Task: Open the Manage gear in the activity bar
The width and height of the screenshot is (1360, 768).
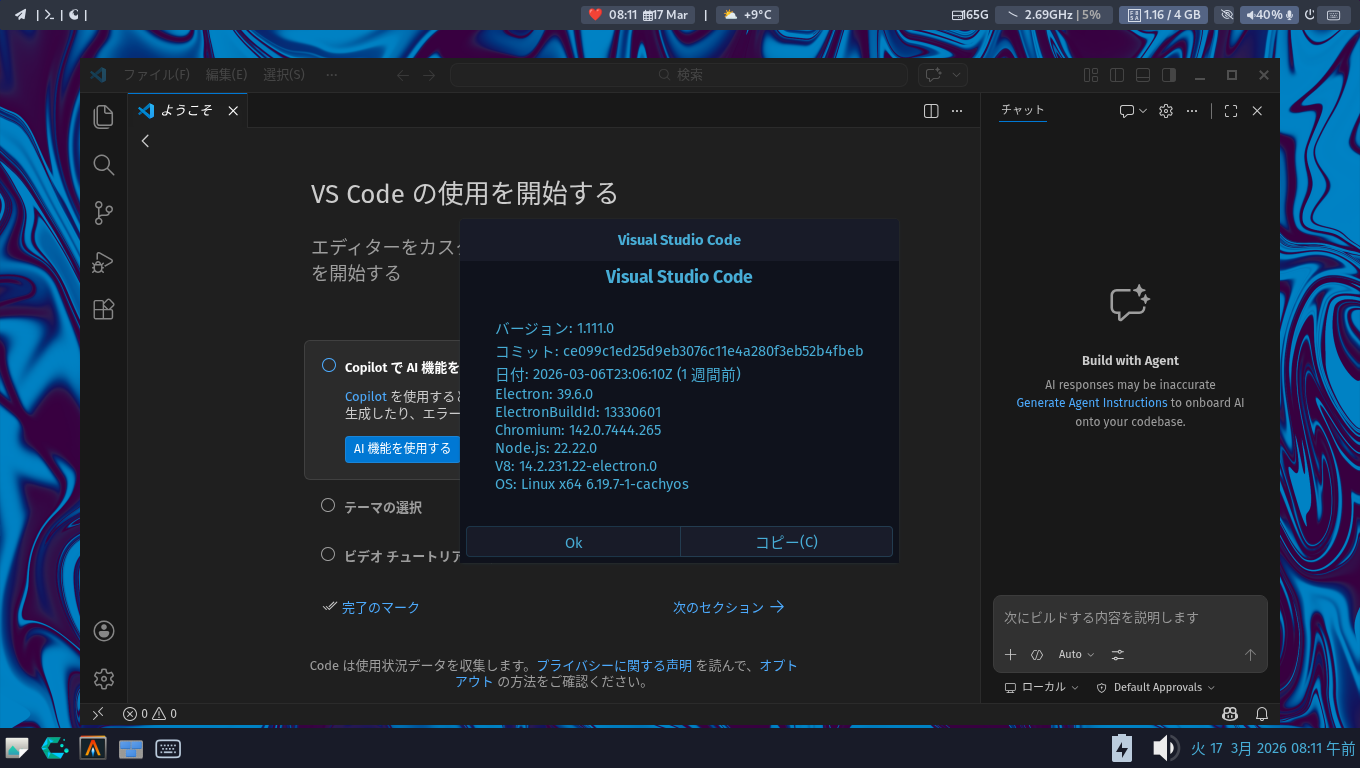Action: 103,679
